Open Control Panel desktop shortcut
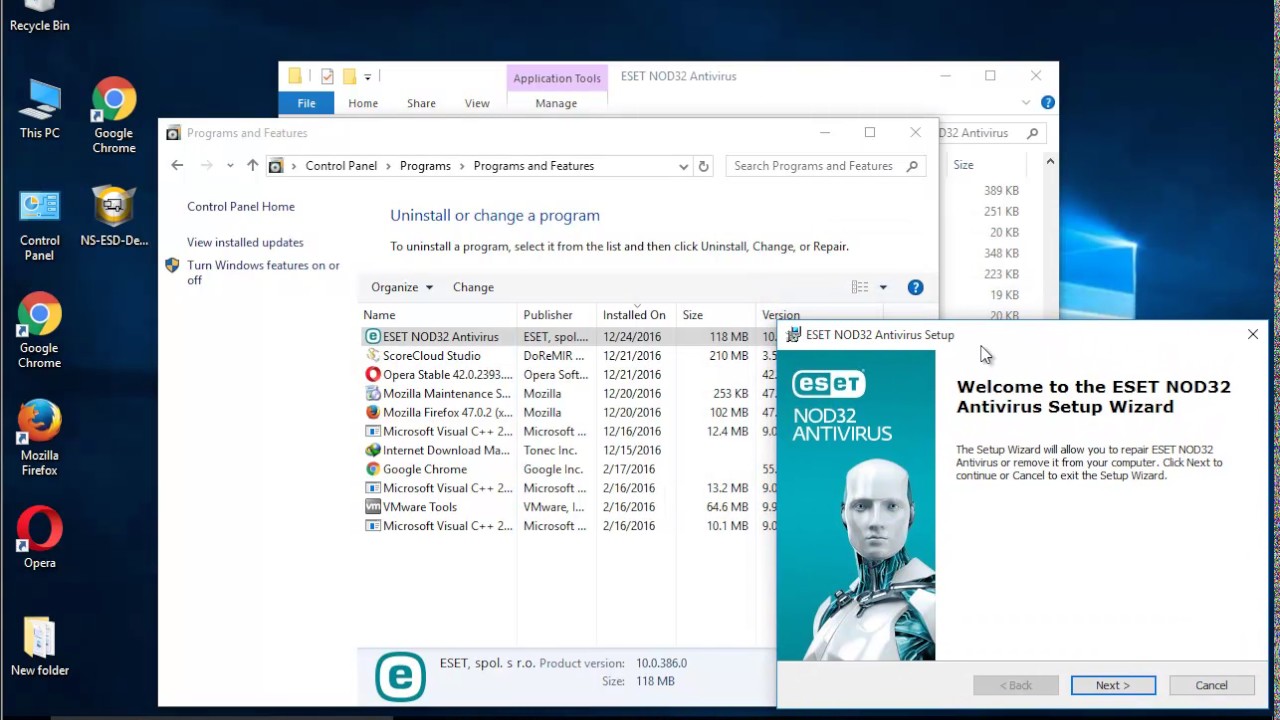 coord(39,225)
